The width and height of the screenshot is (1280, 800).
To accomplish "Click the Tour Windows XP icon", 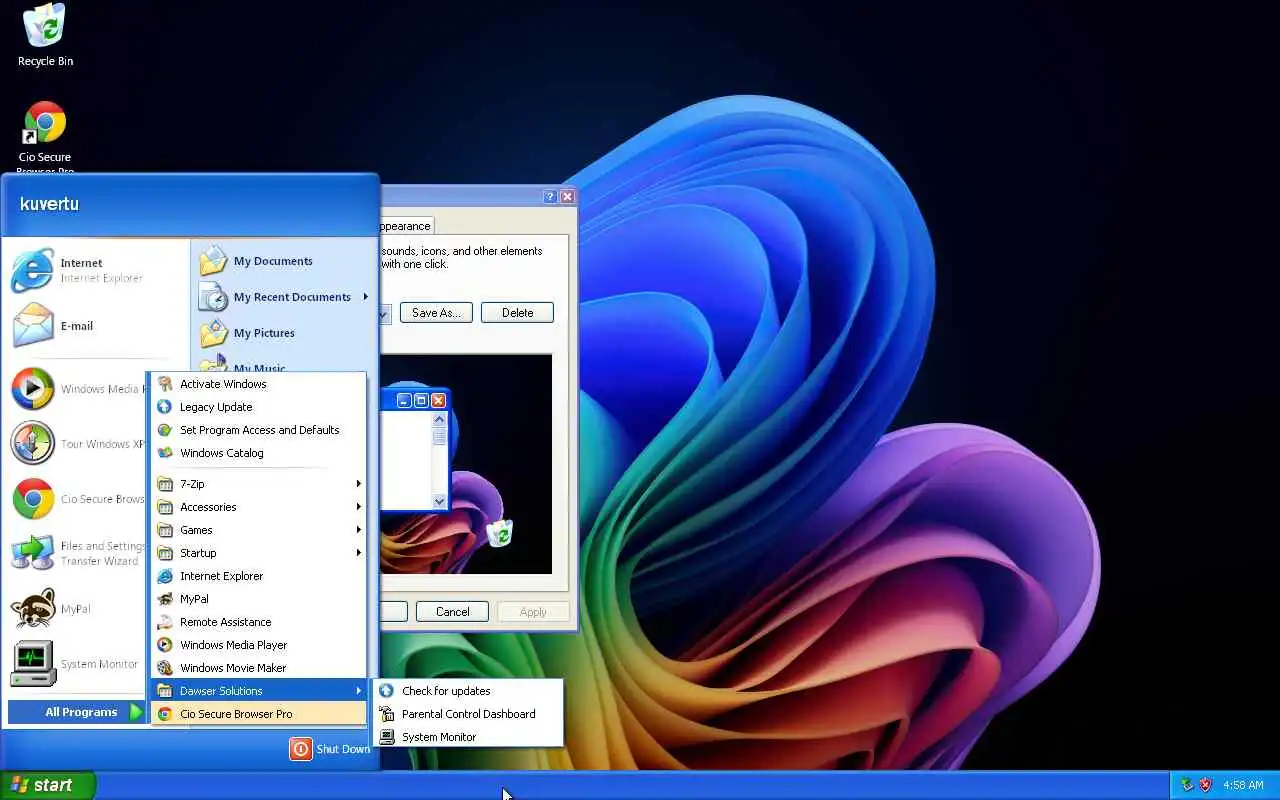I will (x=32, y=444).
